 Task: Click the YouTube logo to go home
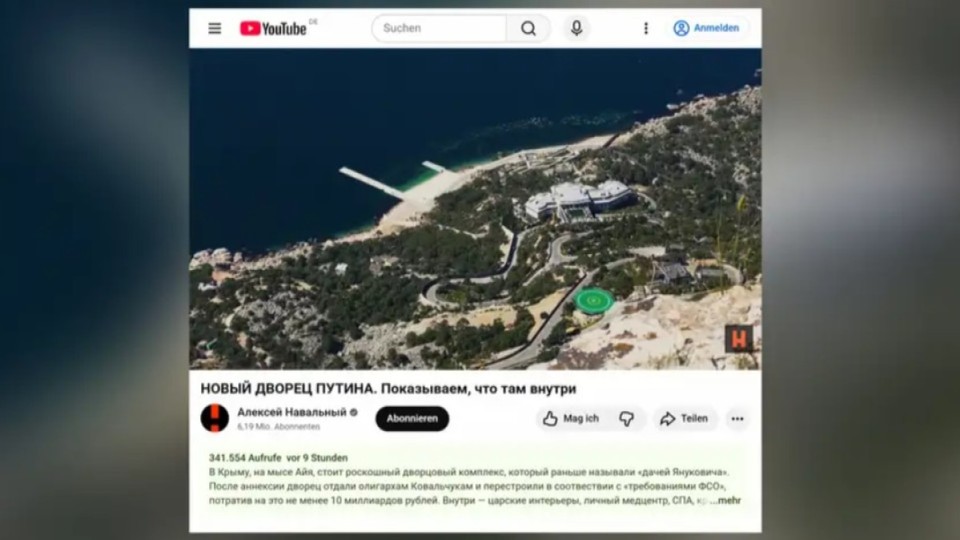[273, 28]
